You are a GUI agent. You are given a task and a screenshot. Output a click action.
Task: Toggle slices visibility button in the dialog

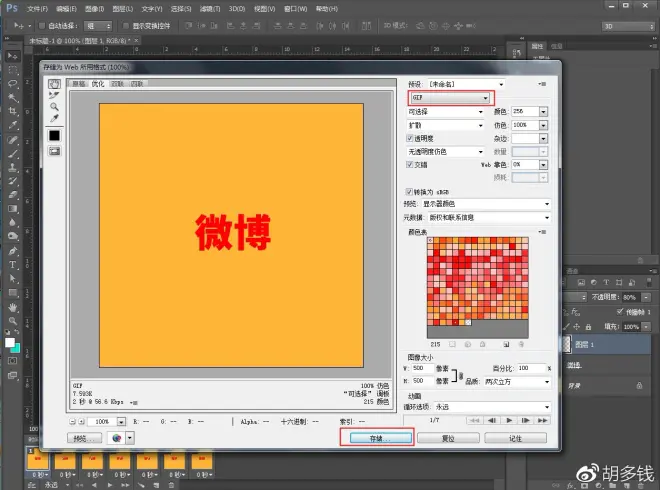coord(54,151)
